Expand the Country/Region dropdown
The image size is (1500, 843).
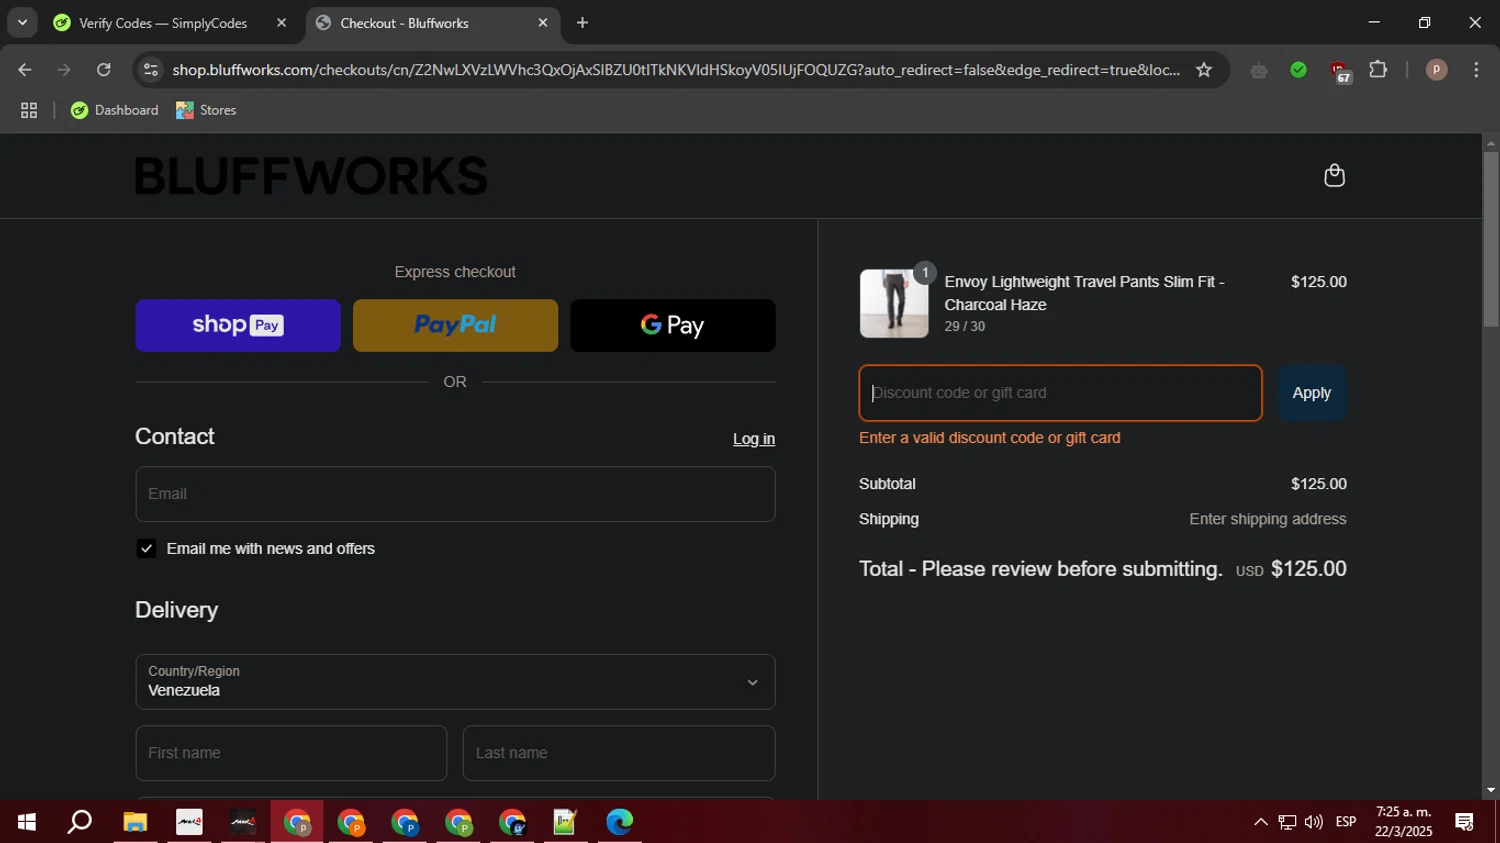click(455, 682)
